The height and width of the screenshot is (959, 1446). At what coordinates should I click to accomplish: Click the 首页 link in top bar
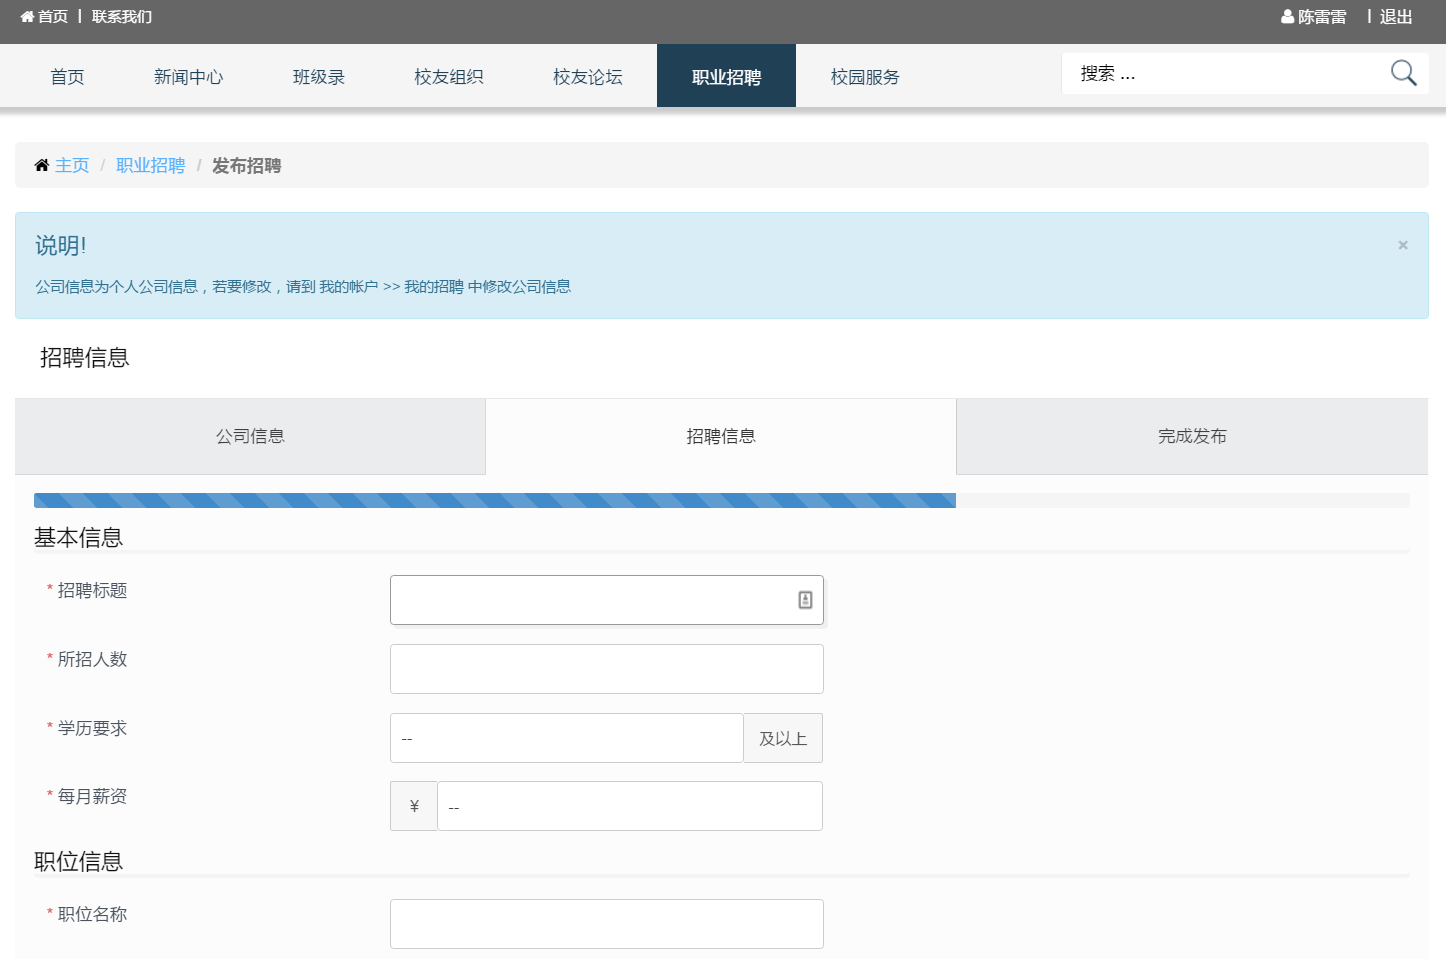53,17
